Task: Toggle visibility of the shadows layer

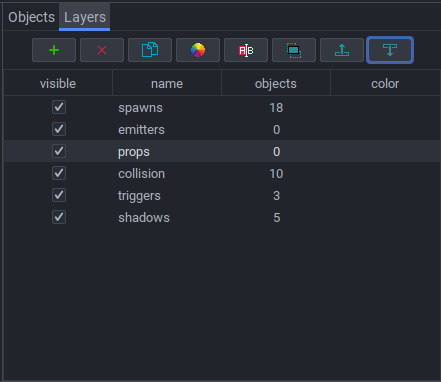Action: 59,217
